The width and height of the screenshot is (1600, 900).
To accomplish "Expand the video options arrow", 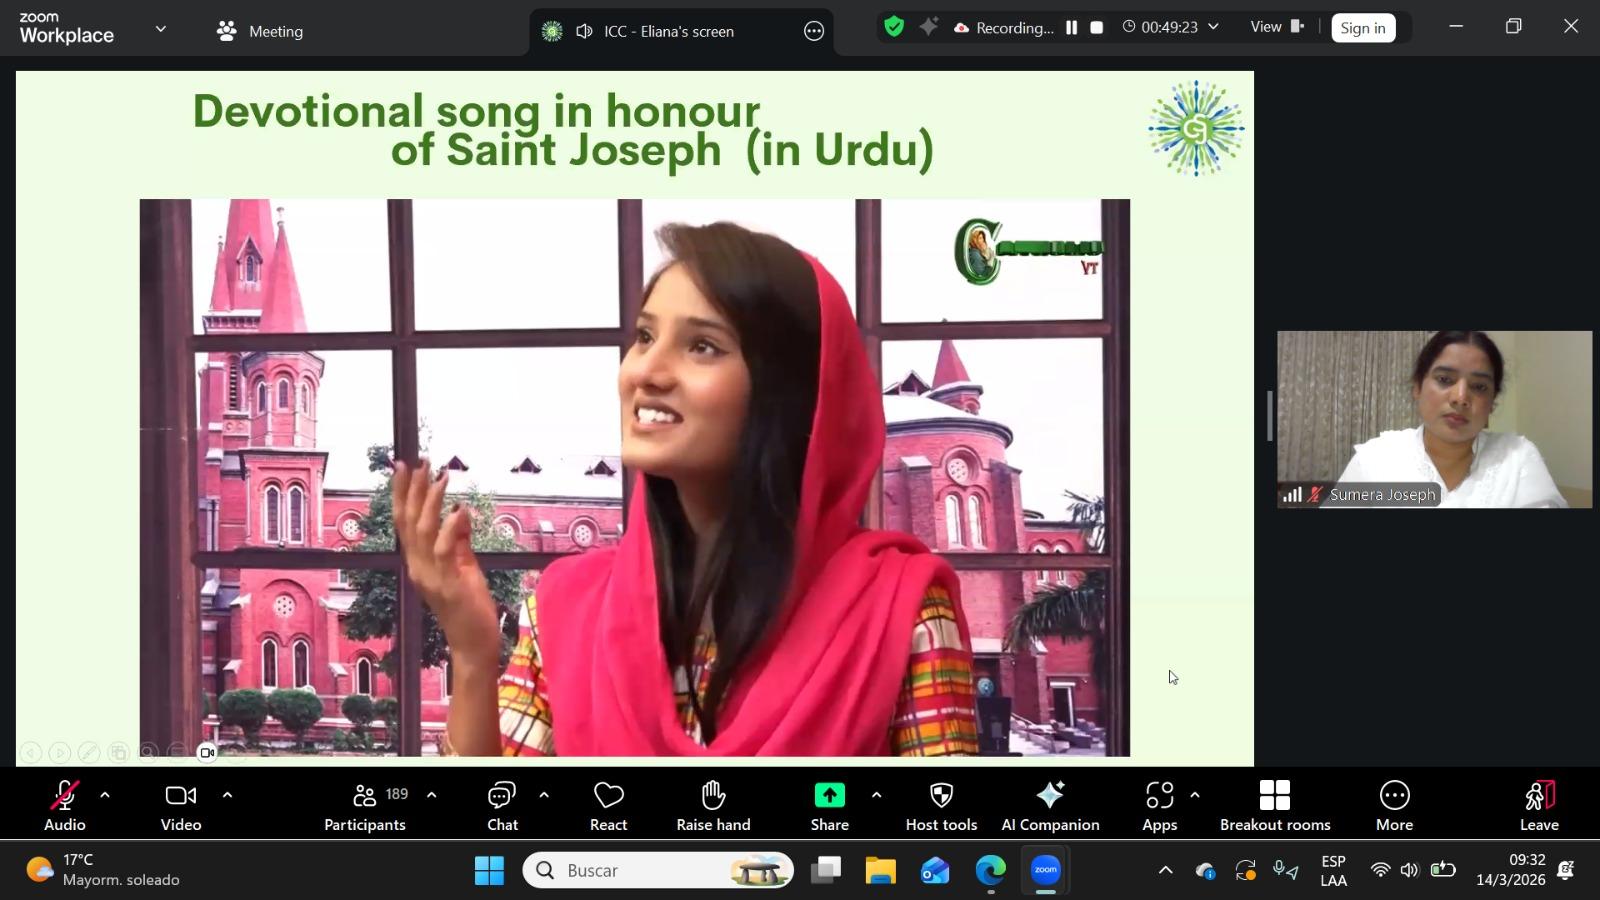I will pos(227,795).
